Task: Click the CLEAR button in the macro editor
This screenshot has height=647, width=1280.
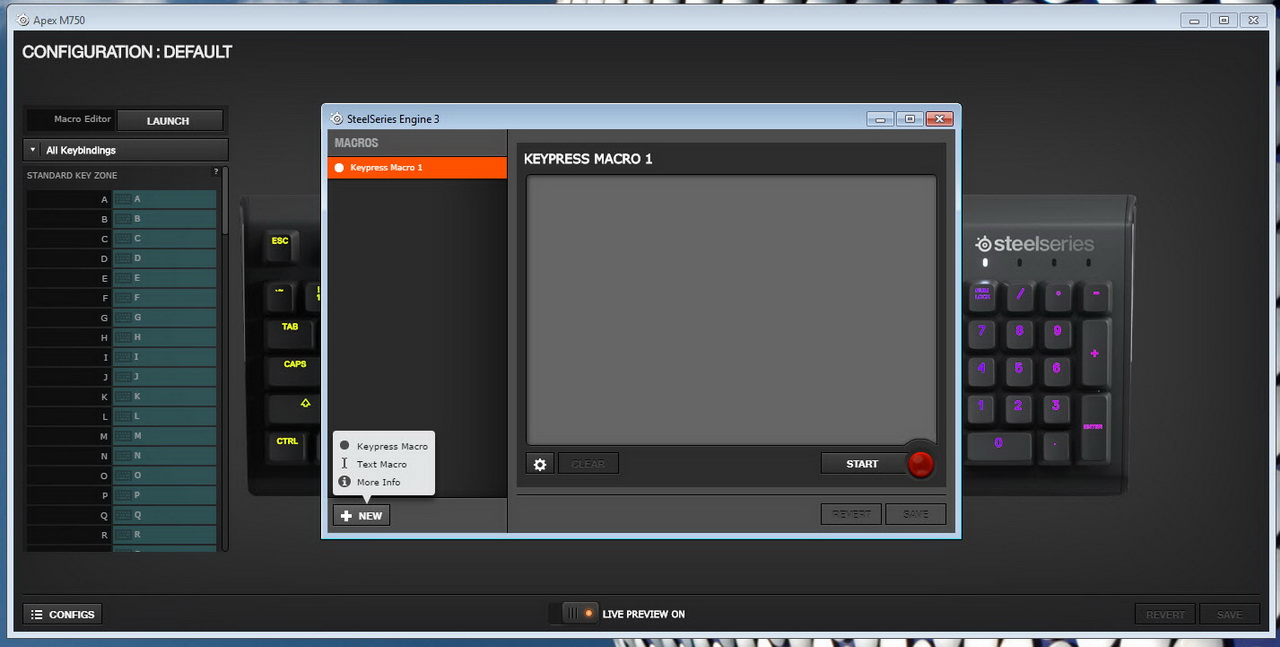Action: 588,464
